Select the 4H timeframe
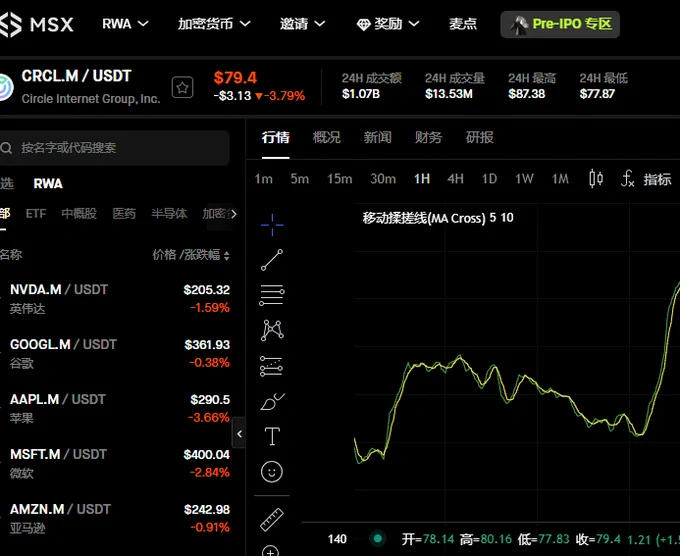This screenshot has width=680, height=556. (455, 179)
